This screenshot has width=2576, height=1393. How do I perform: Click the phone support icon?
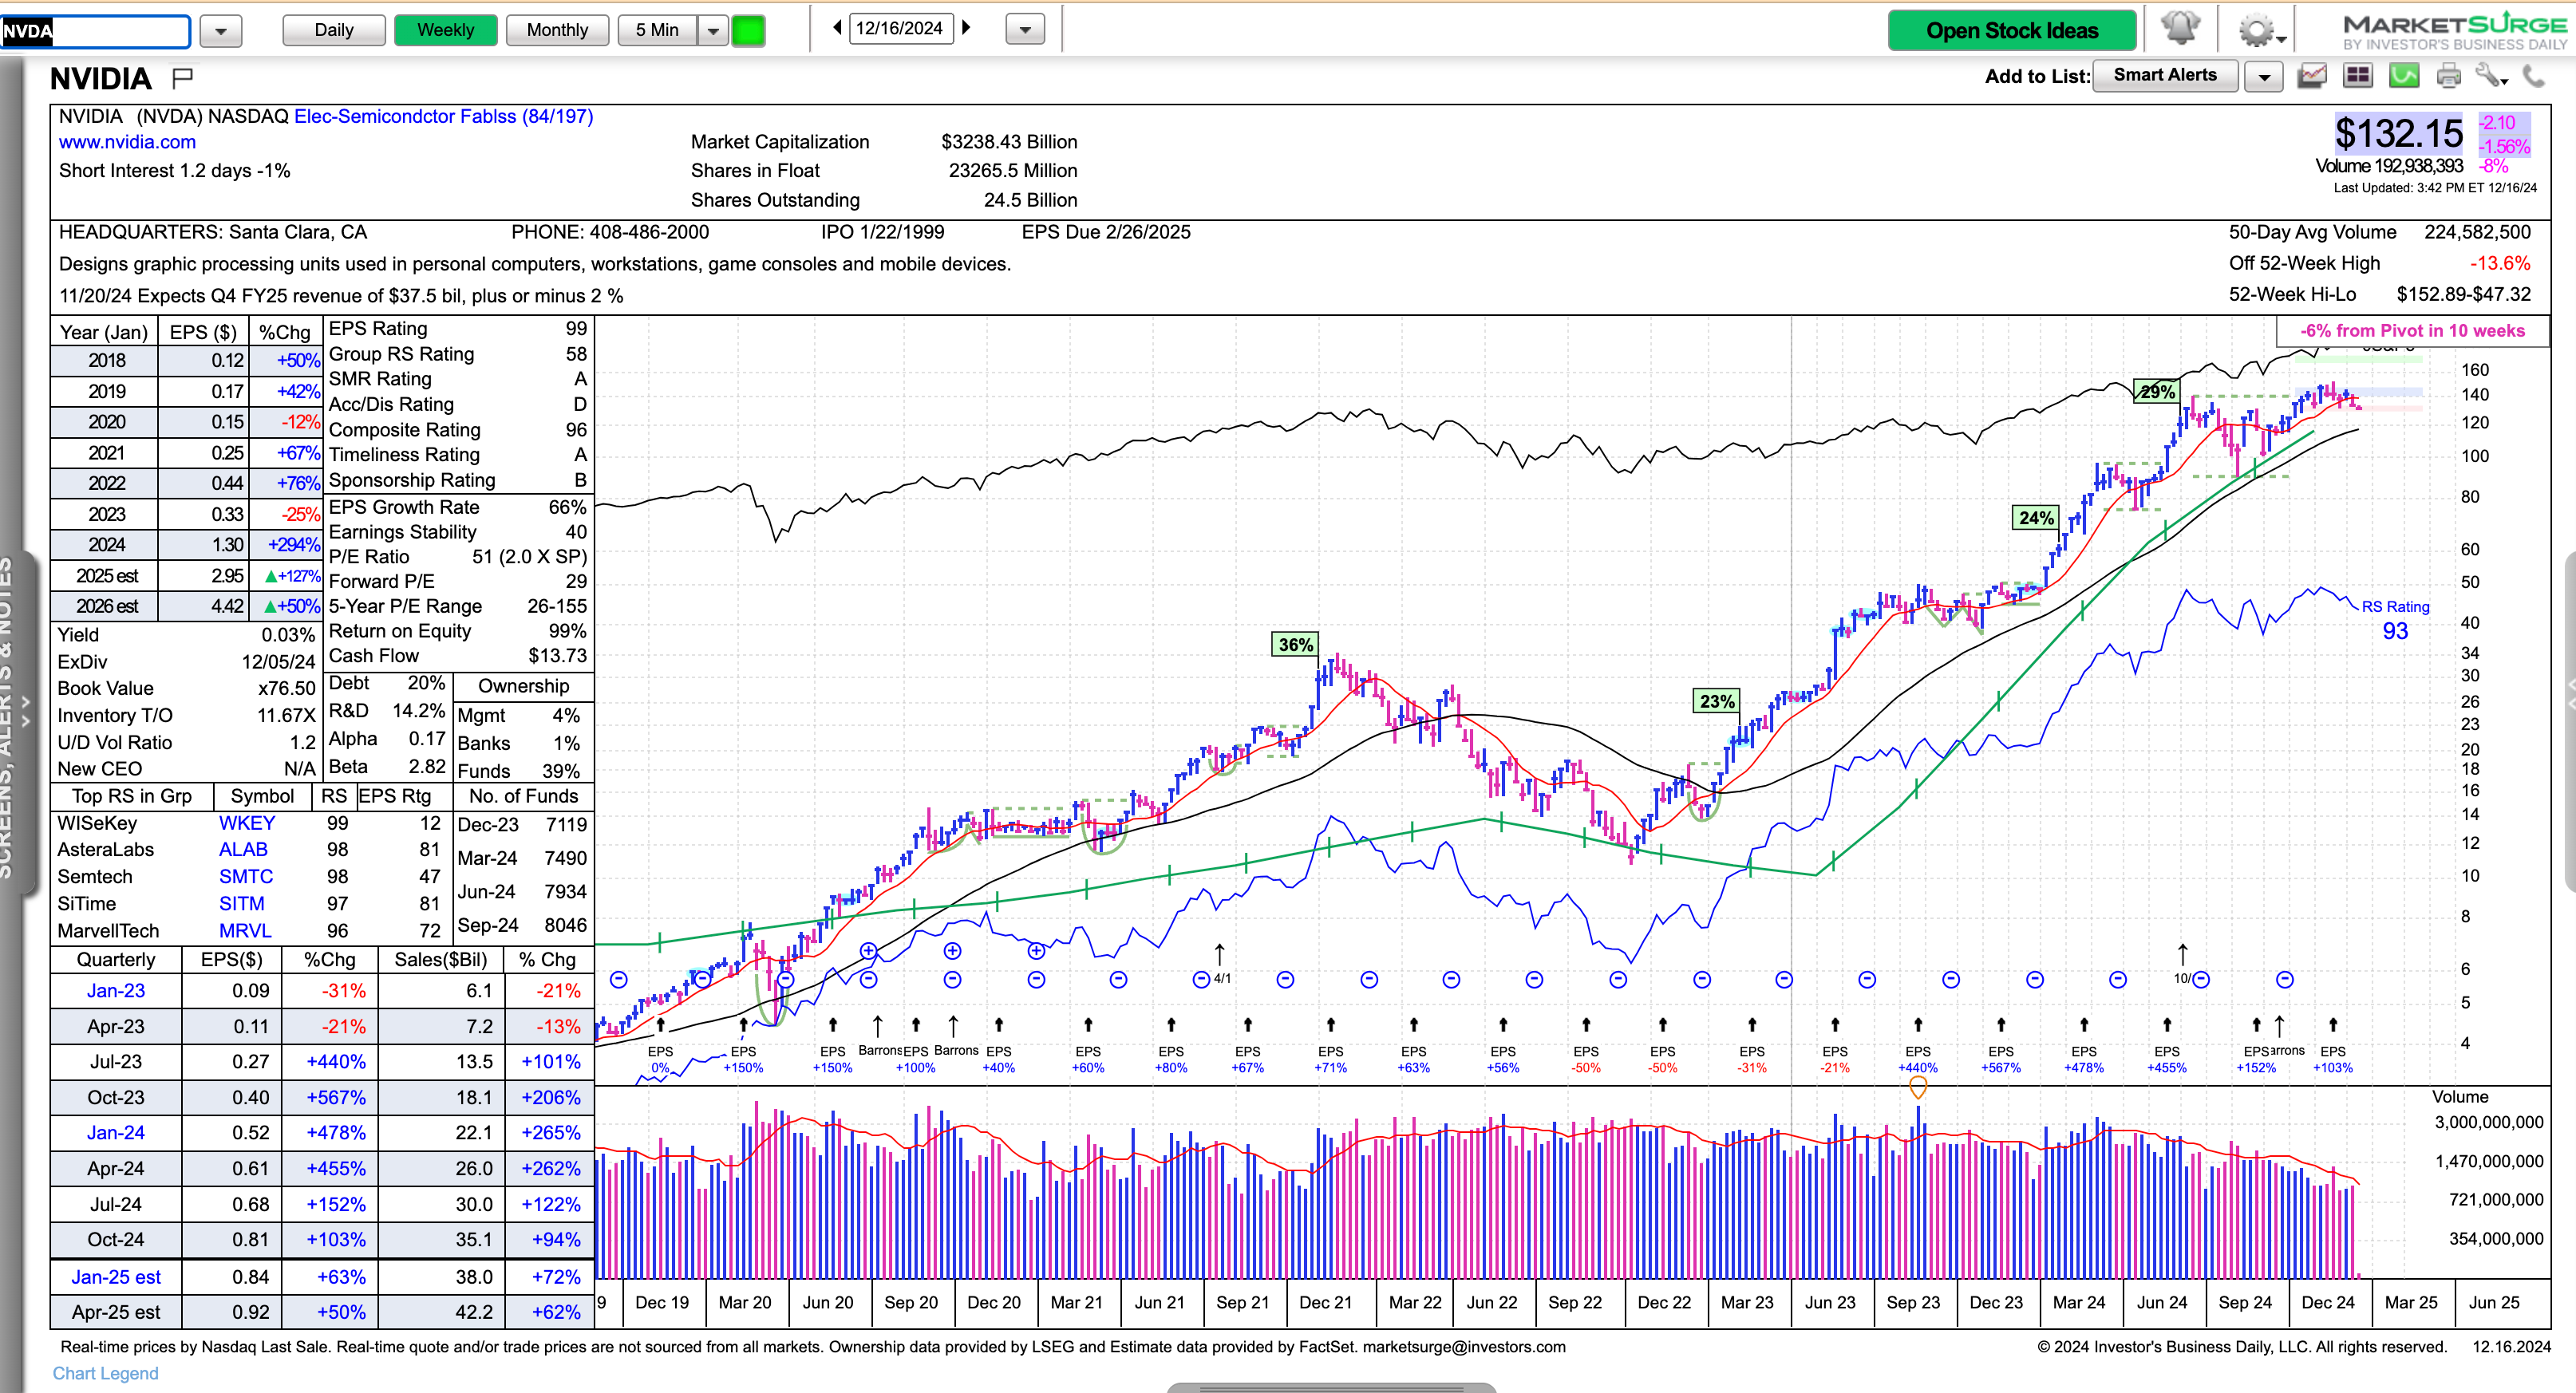(2533, 76)
